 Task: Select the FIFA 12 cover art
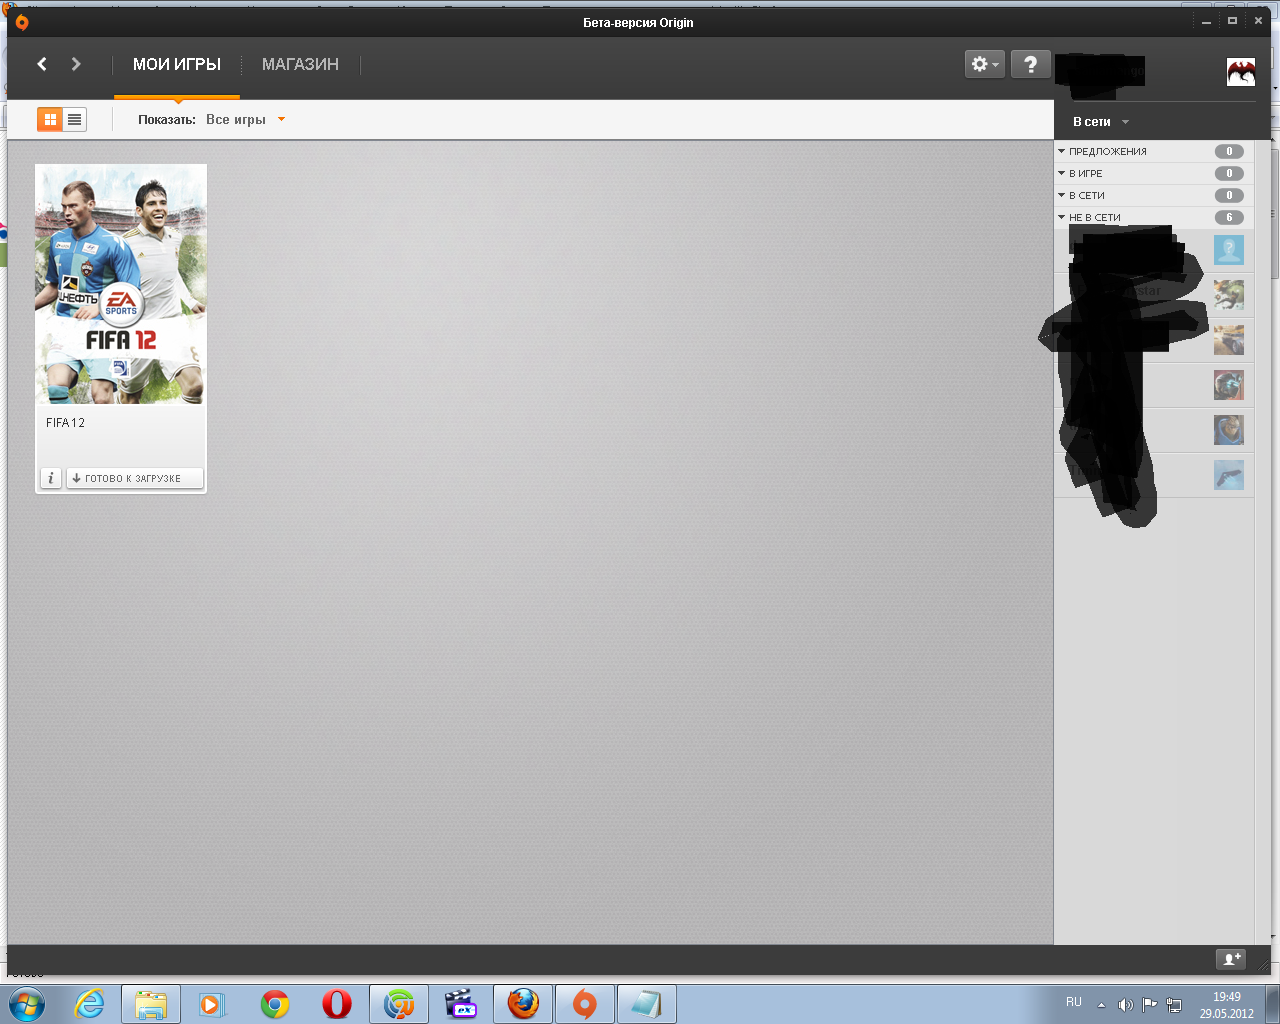coord(121,285)
